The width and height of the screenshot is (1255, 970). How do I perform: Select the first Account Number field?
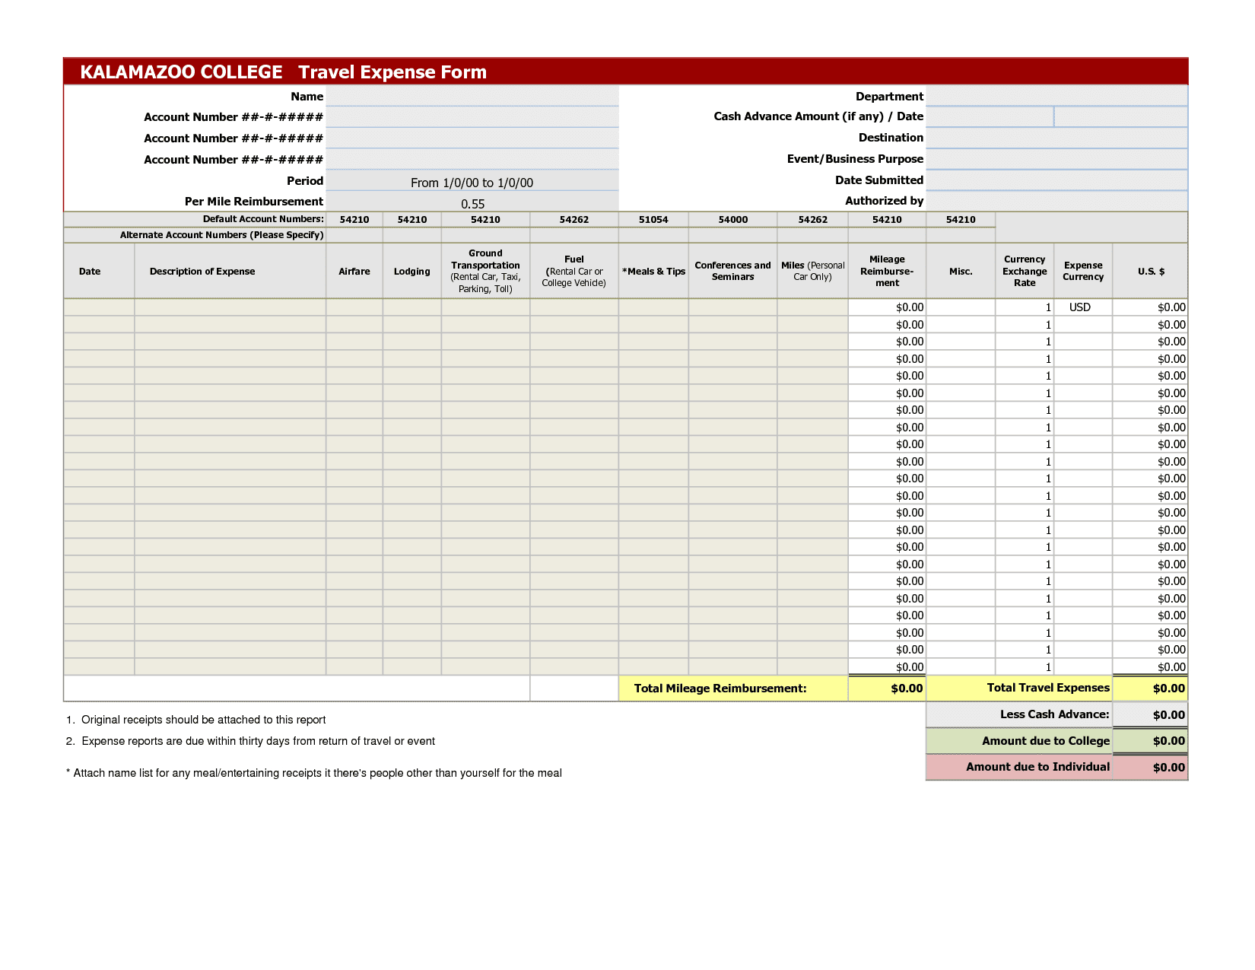473,117
